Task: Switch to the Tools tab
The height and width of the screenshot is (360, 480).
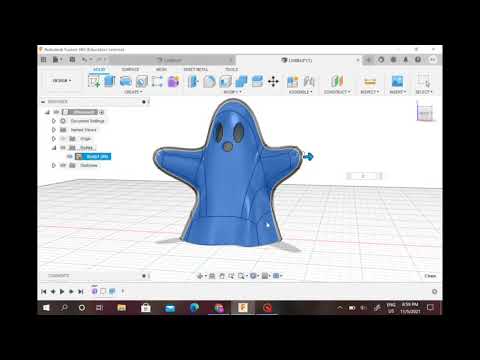Action: click(231, 69)
